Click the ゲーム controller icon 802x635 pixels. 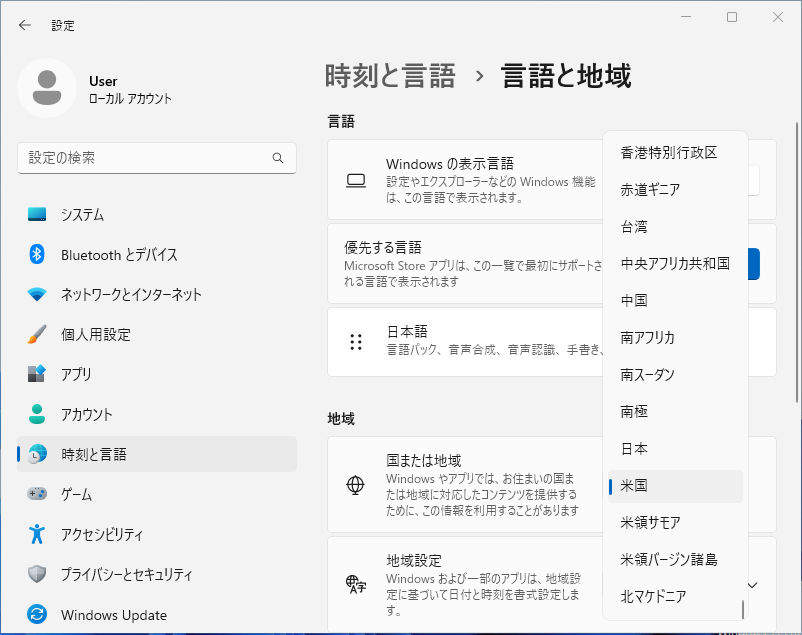37,494
